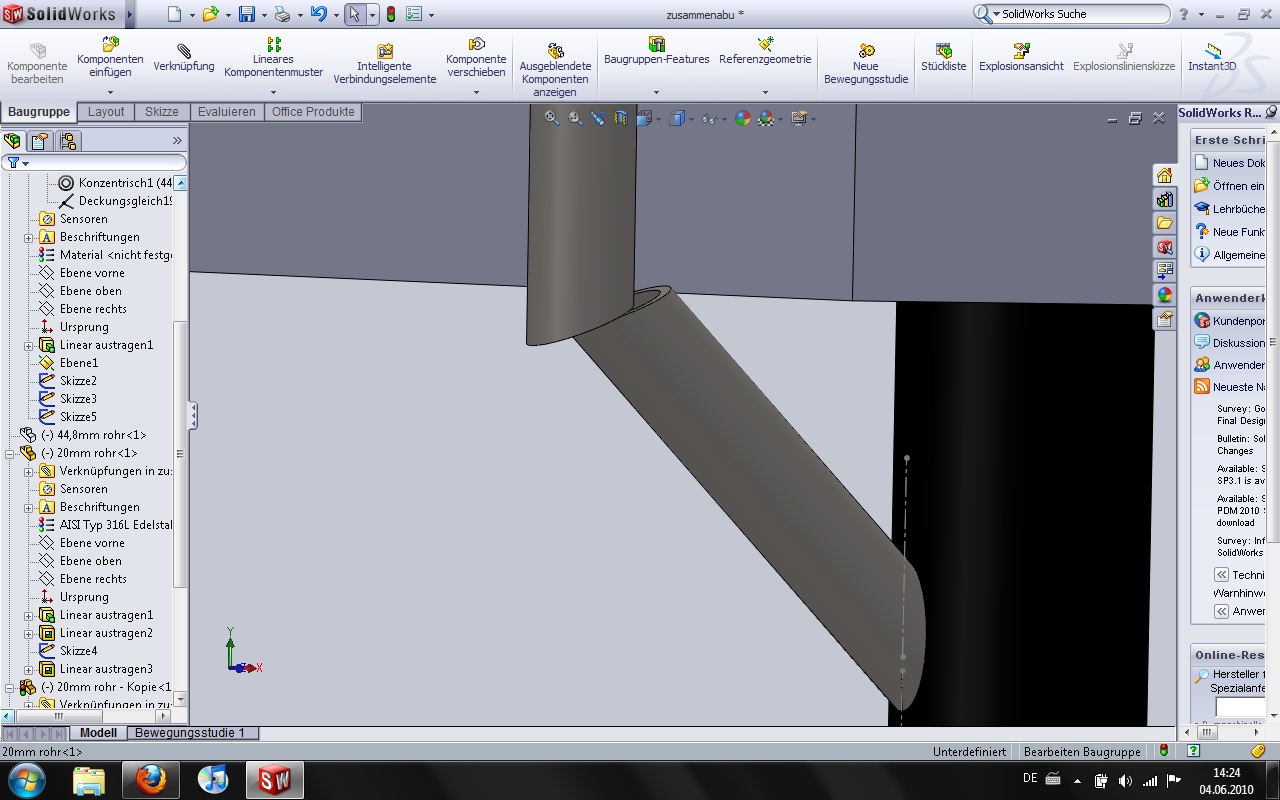Expand Linear austragen3 feature

pos(28,669)
